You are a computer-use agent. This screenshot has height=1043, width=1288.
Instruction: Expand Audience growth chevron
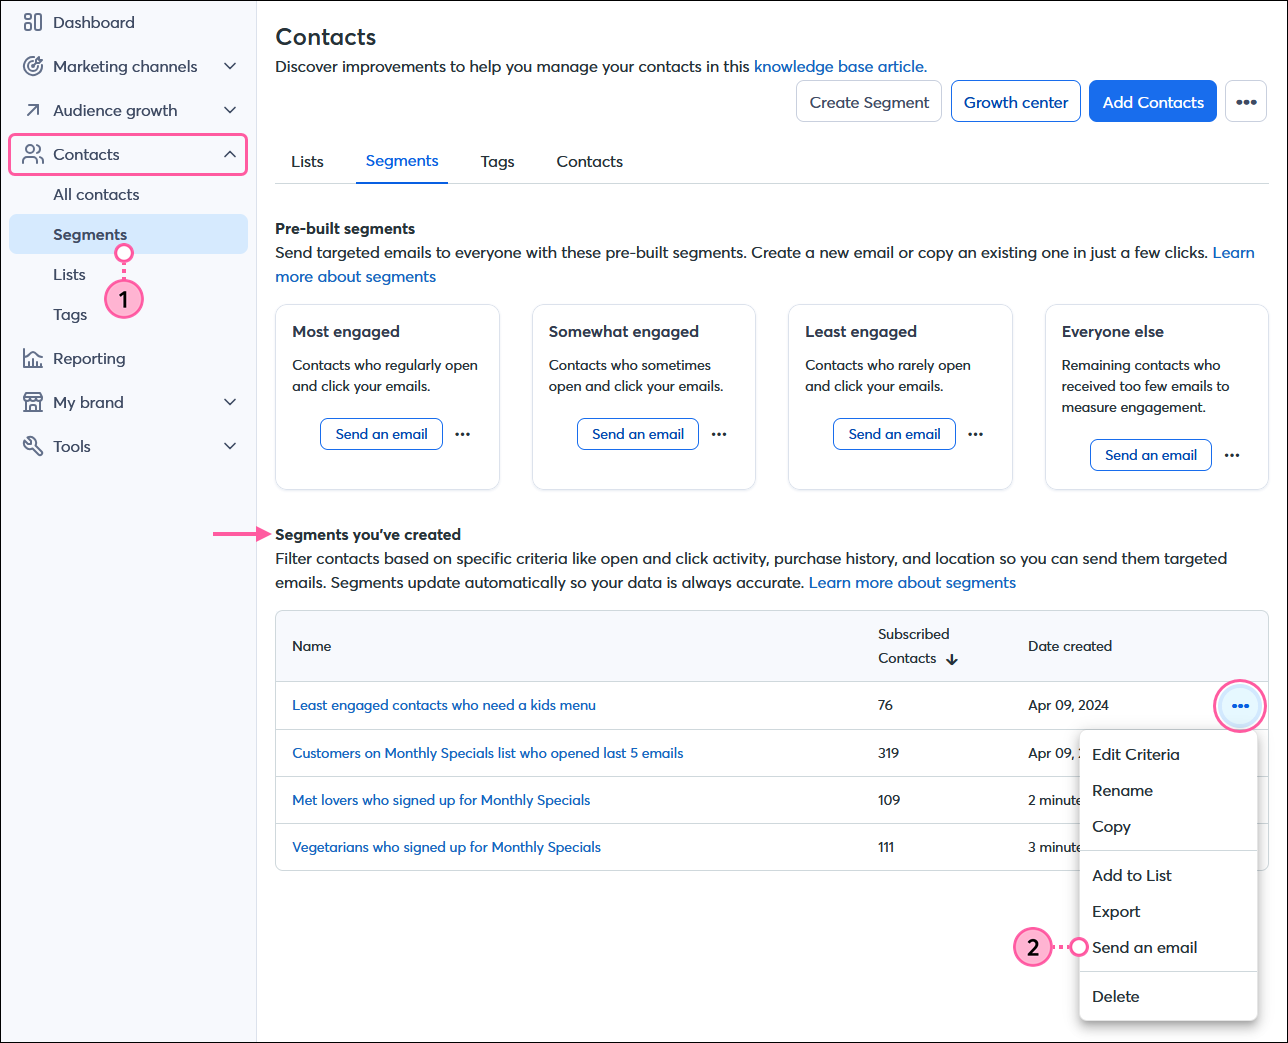pos(230,110)
